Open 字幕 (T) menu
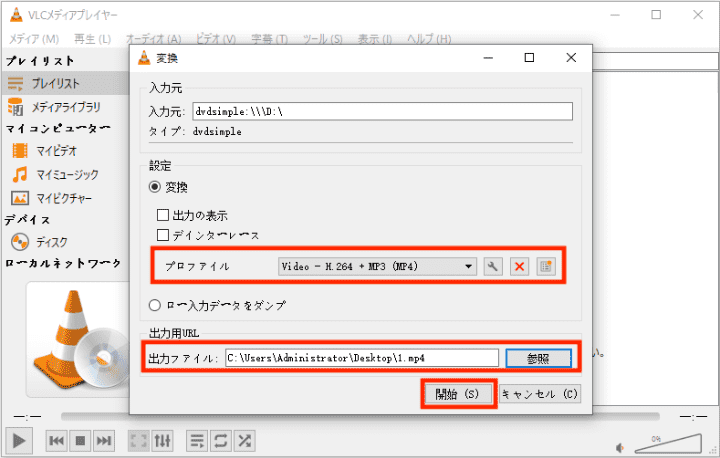Image resolution: width=720 pixels, height=458 pixels. (269, 39)
